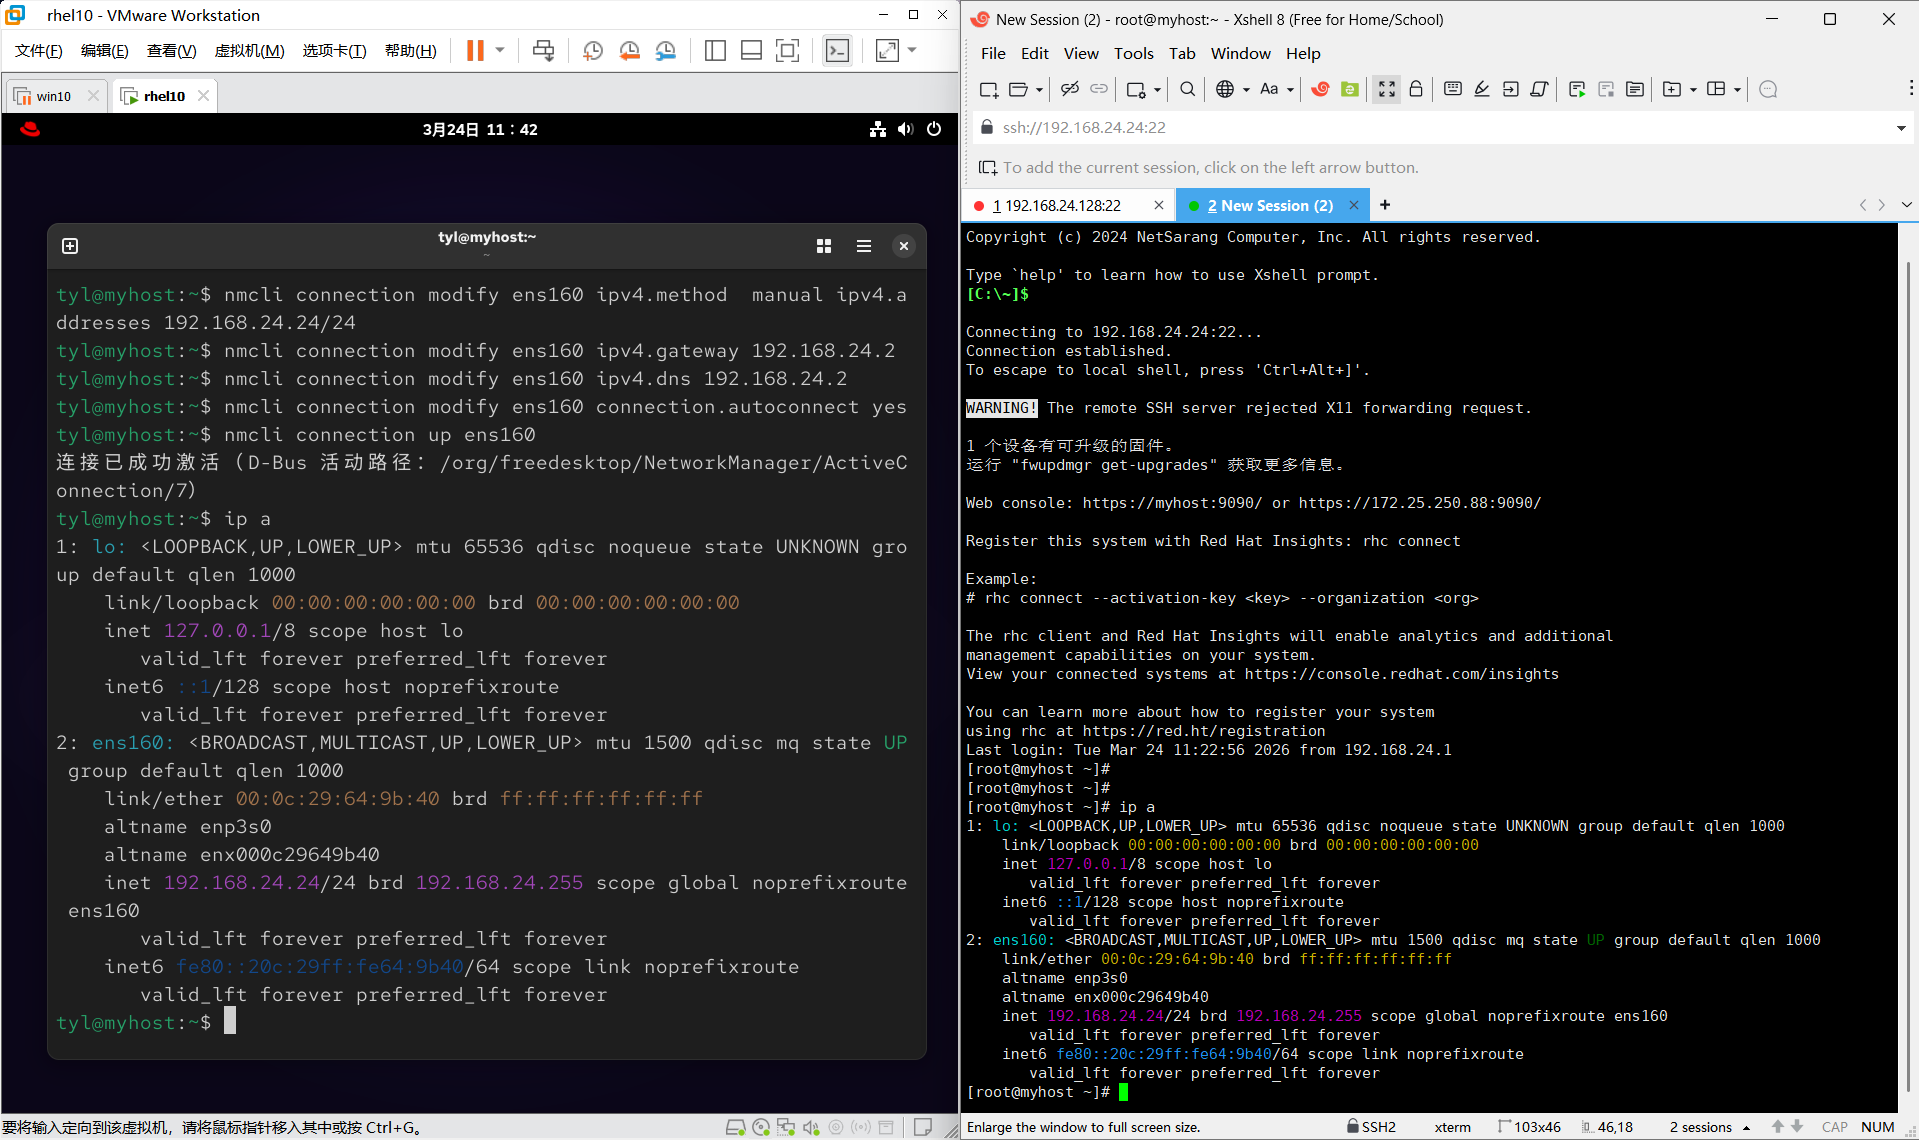Expand the Open session dropdown arrow
1919x1140 pixels.
click(1039, 90)
